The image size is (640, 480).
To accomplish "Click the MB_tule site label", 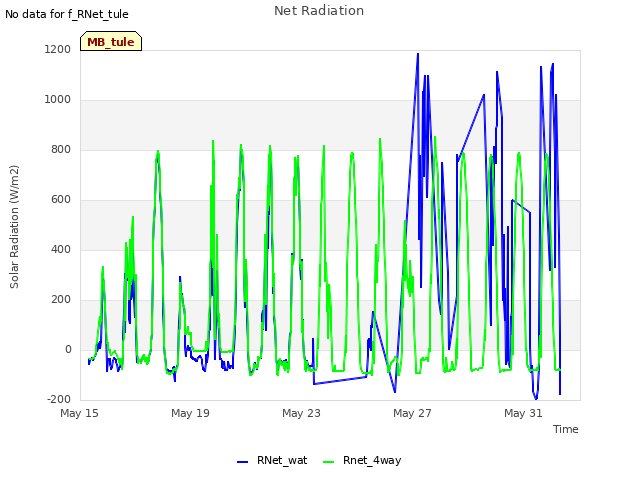I will 111,42.
